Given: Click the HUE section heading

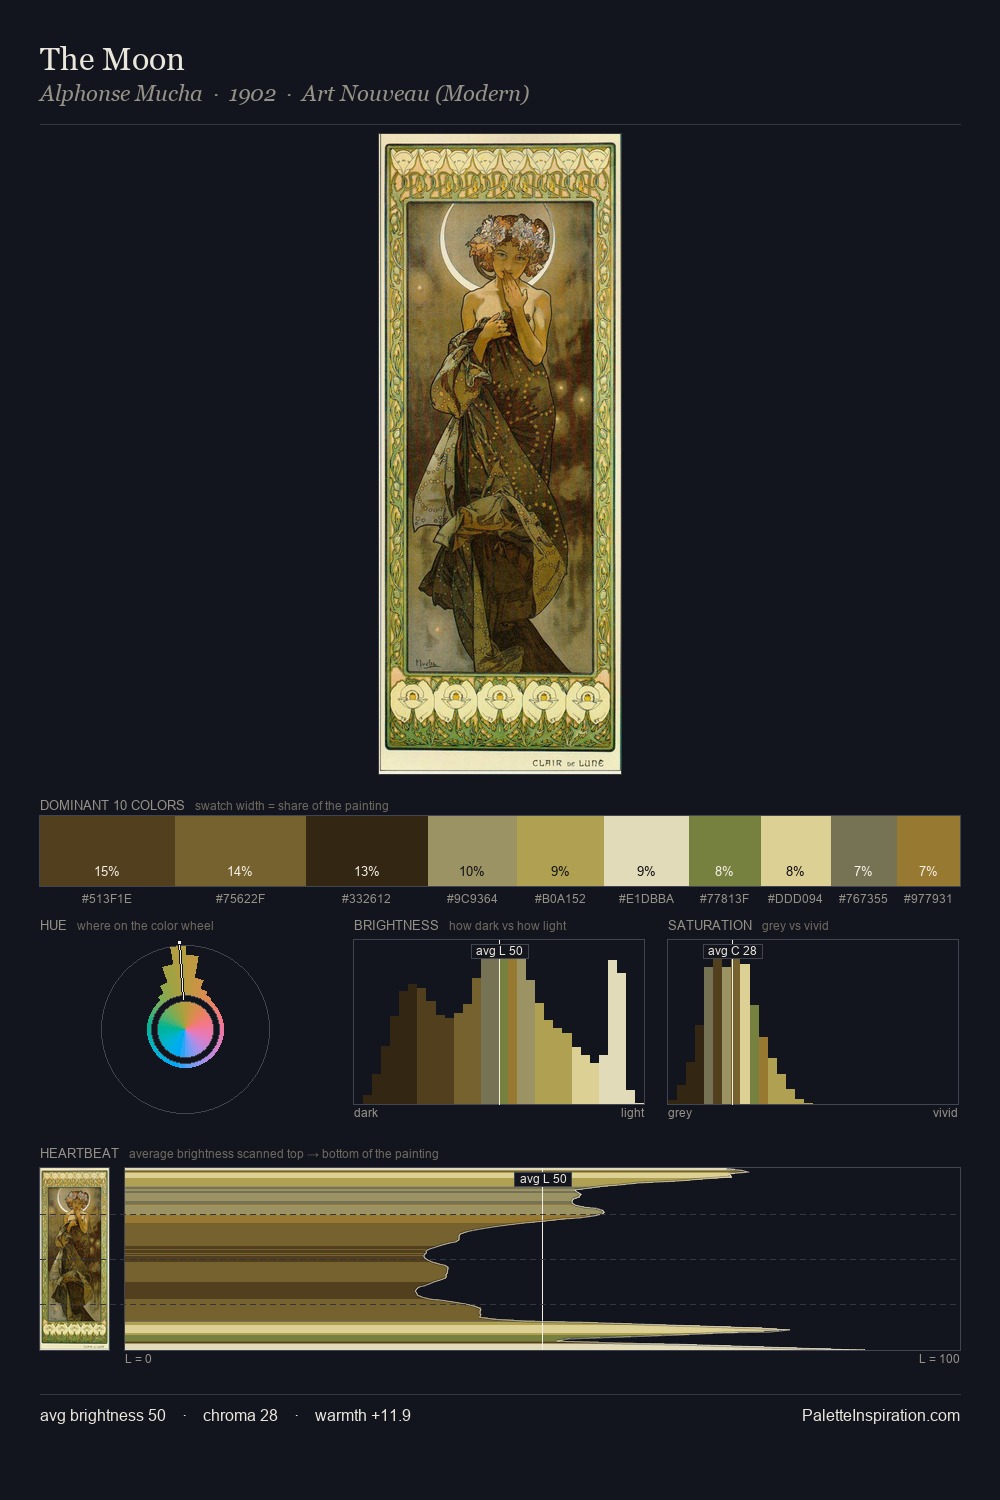Looking at the screenshot, I should click(x=53, y=926).
